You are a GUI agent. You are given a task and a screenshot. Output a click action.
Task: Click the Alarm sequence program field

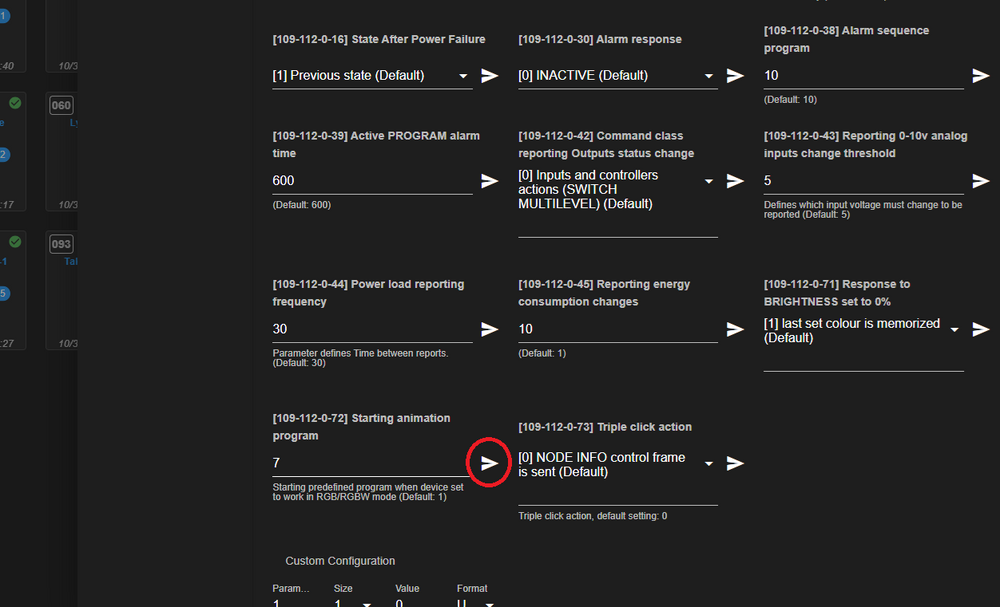tap(864, 76)
